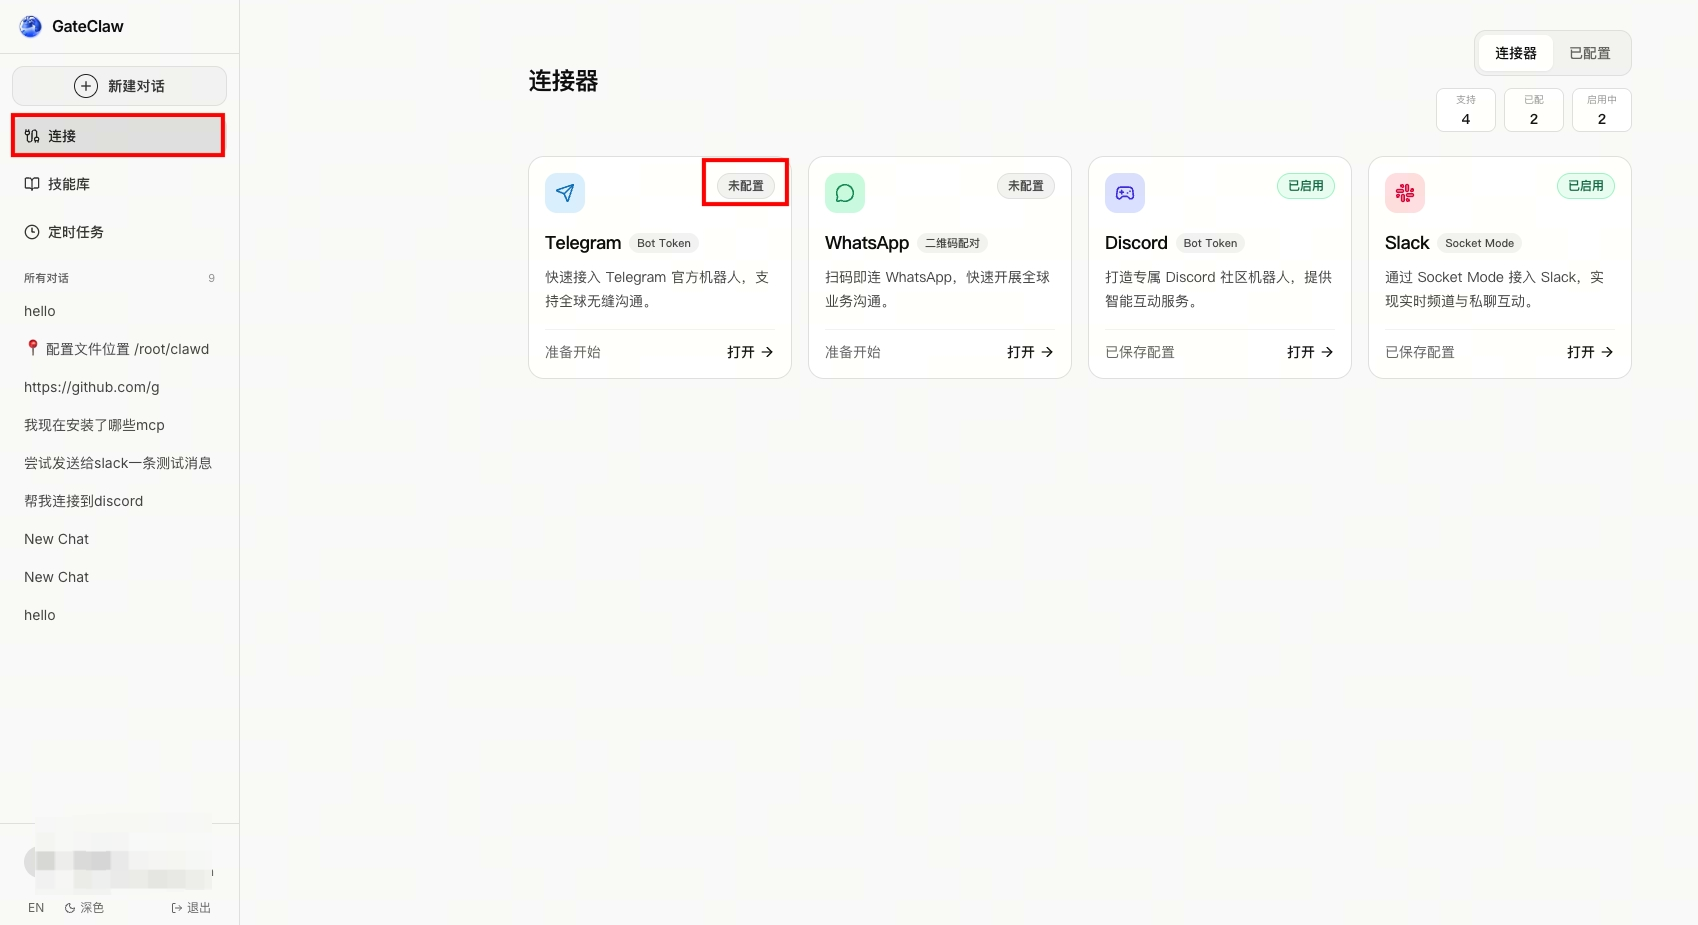Click the Telegram paper plane icon

point(565,193)
